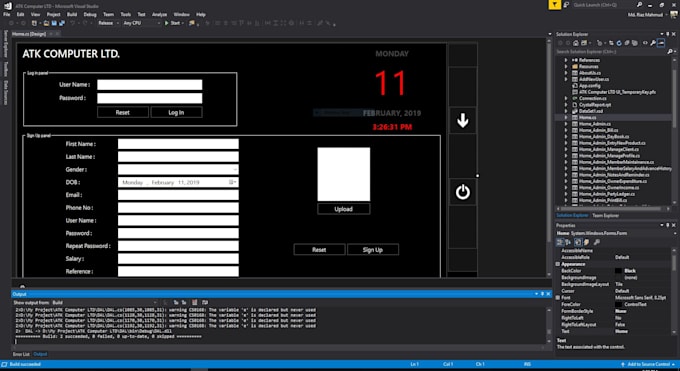Expand the References node in Solution Explorer
The image size is (680, 371).
566,60
